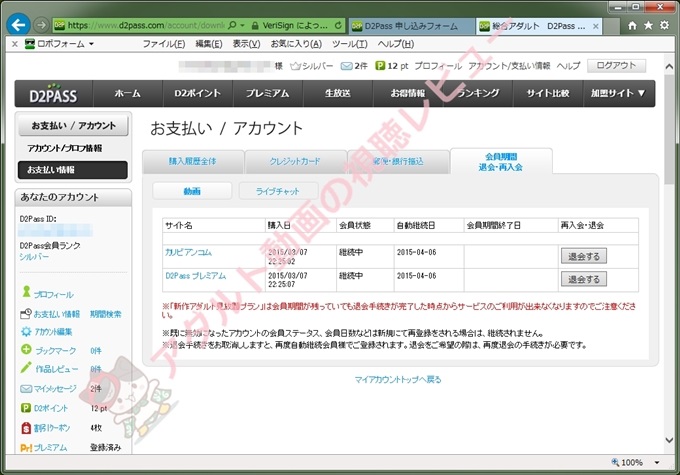680x475 pixels.
Task: Switch to D2Pass 申し込みフォーム browser tab
Action: click(x=410, y=26)
